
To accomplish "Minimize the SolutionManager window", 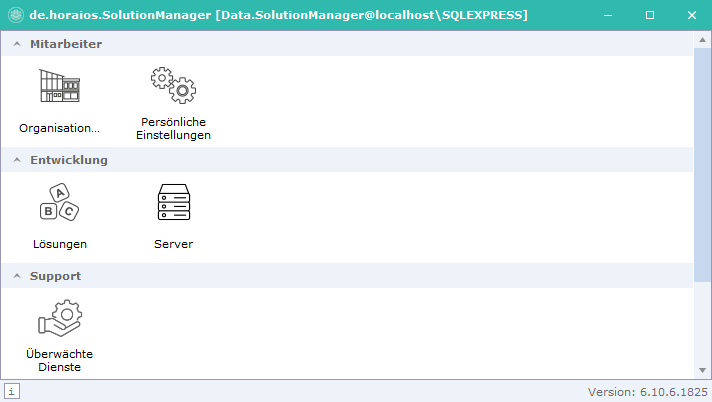I will [608, 15].
